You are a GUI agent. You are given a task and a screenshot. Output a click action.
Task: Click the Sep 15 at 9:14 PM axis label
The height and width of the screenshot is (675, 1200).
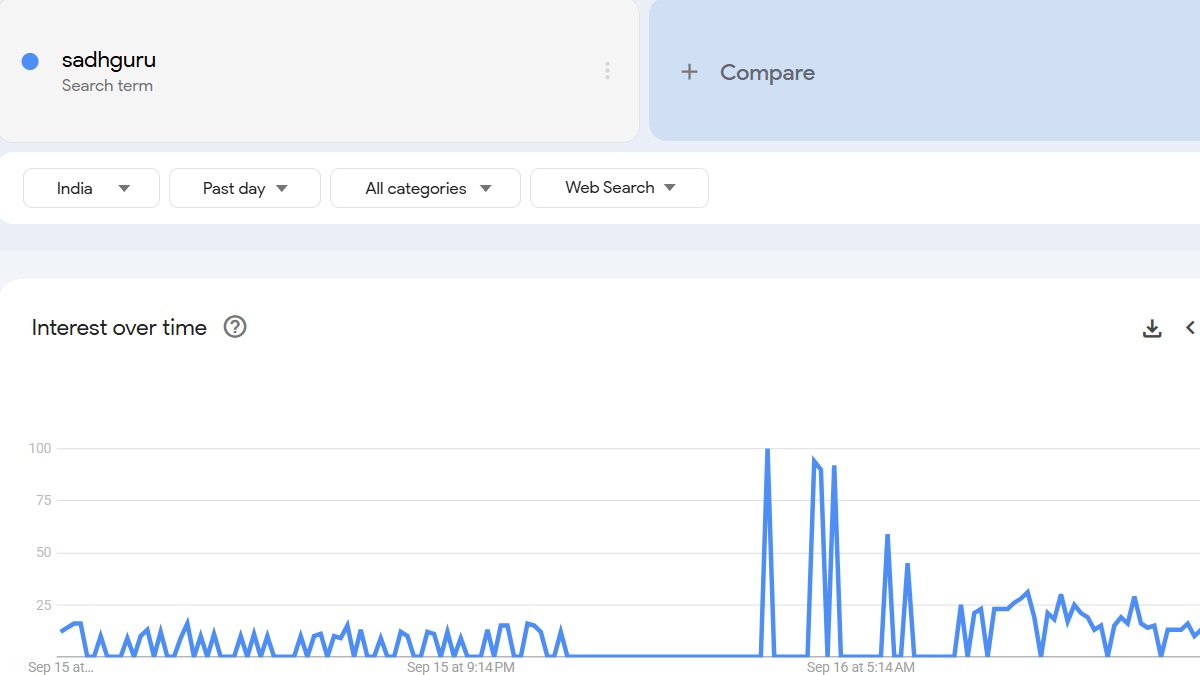point(461,667)
